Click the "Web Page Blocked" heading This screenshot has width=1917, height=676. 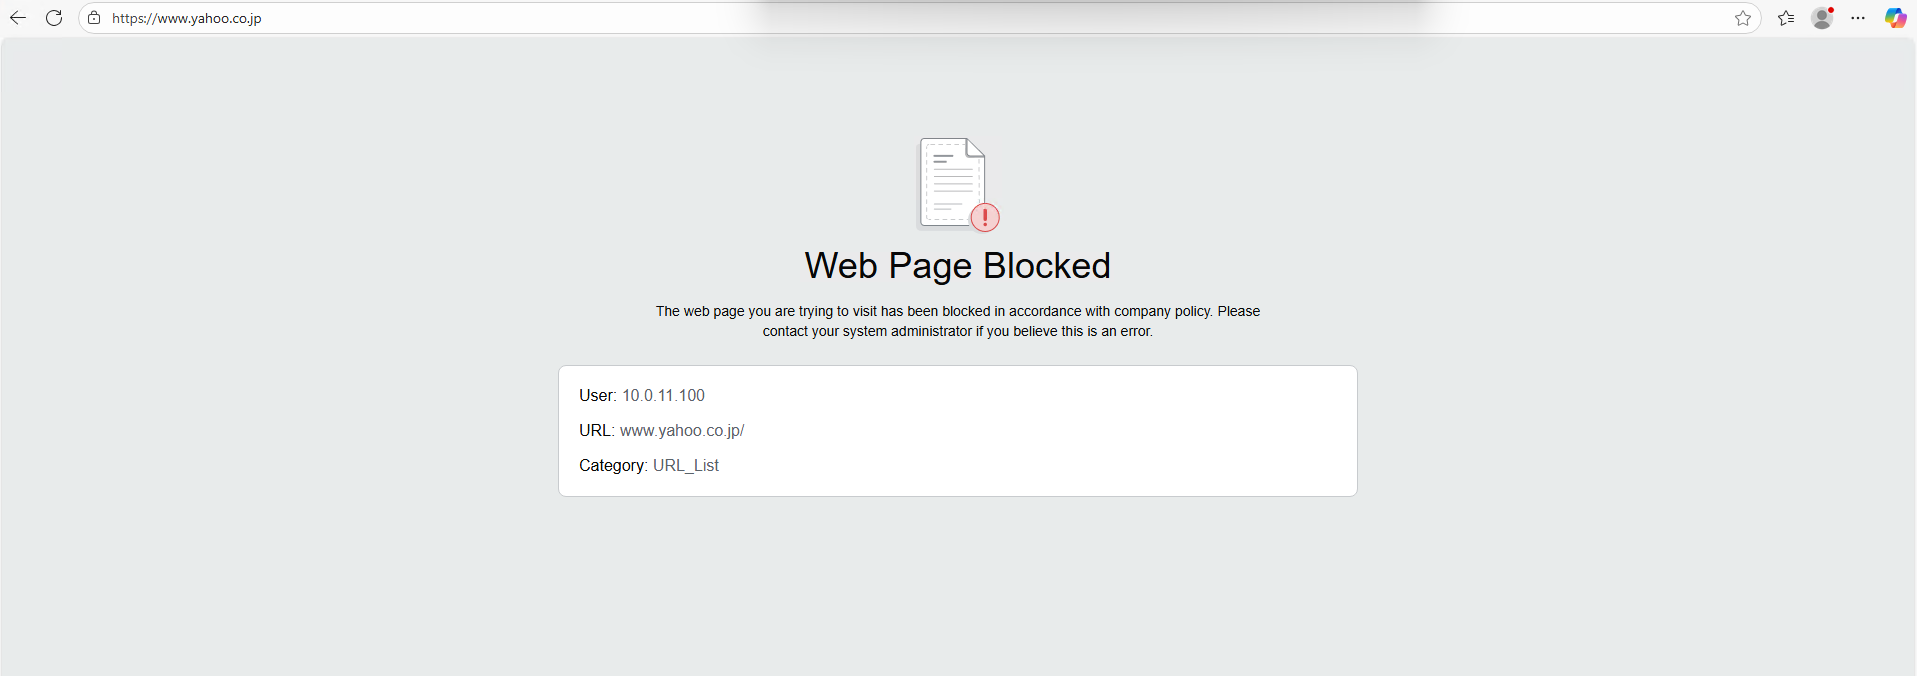point(957,266)
